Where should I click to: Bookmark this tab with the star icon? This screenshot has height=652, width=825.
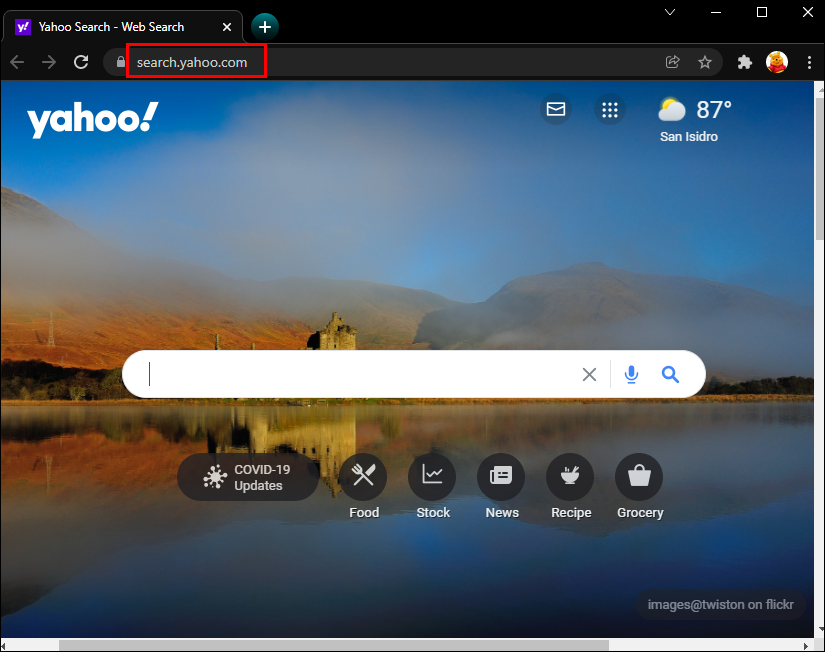click(705, 62)
